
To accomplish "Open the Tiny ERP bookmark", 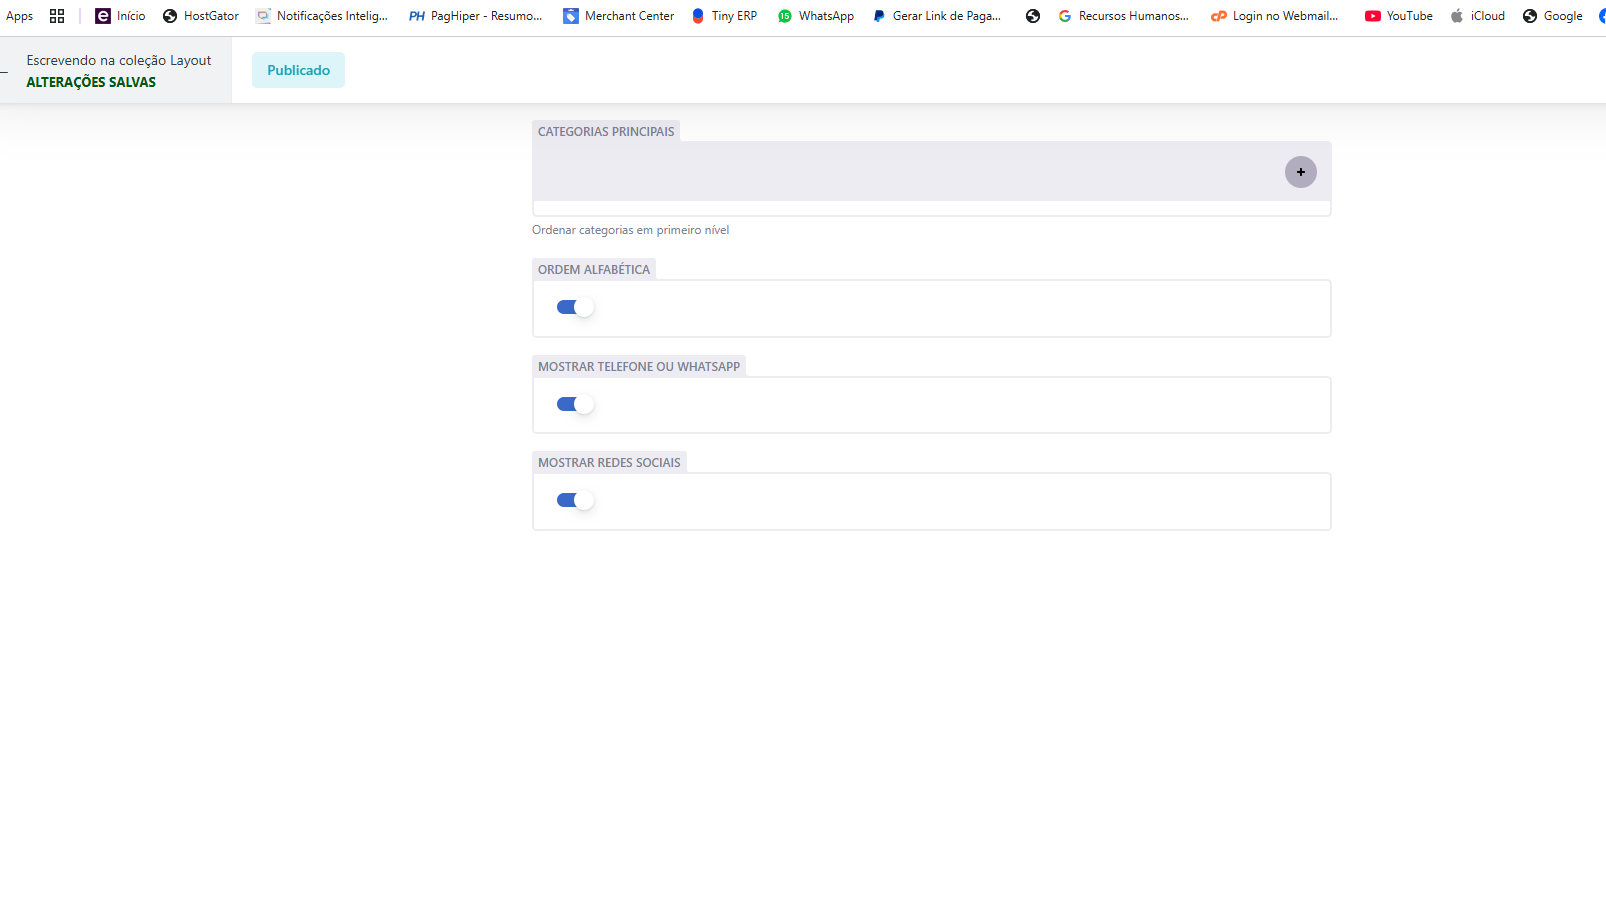I will click(x=724, y=16).
